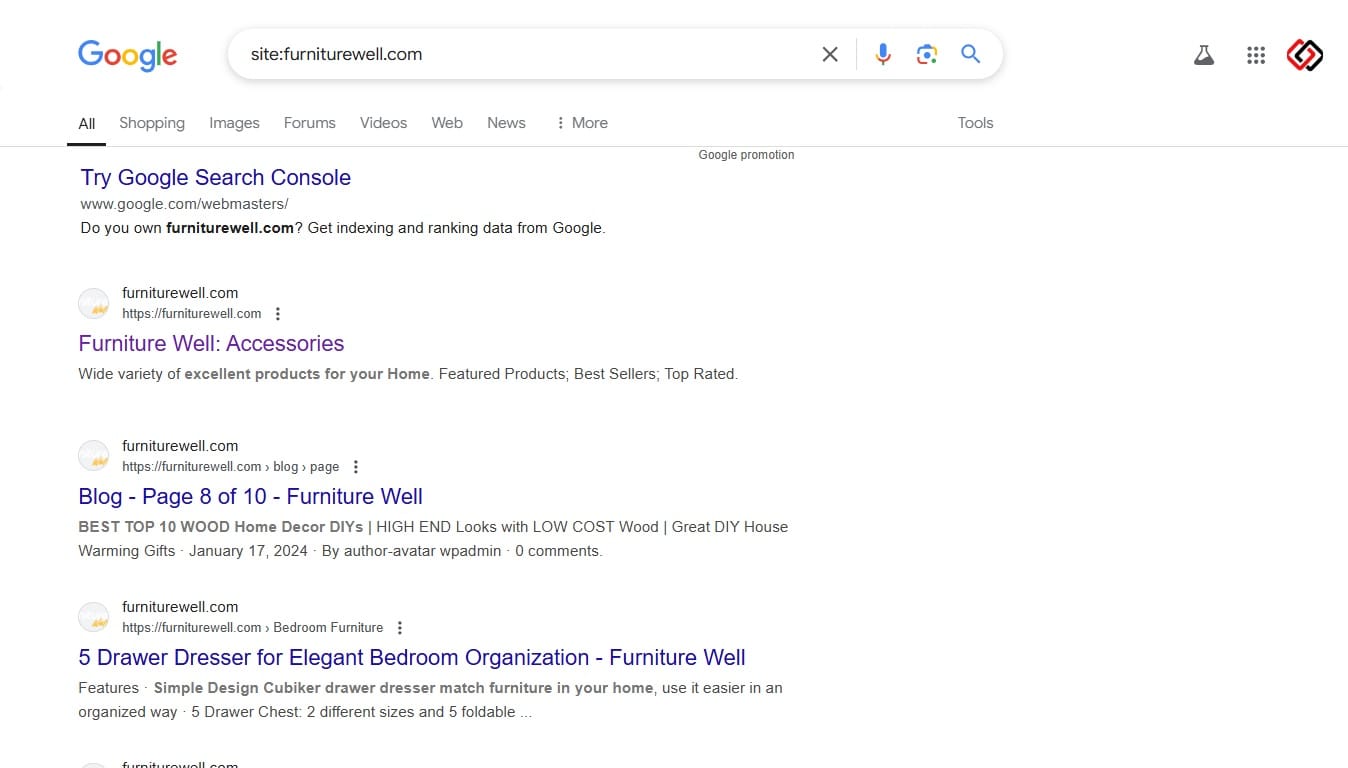The width and height of the screenshot is (1348, 768).
Task: Switch to the News tab
Action: (506, 123)
